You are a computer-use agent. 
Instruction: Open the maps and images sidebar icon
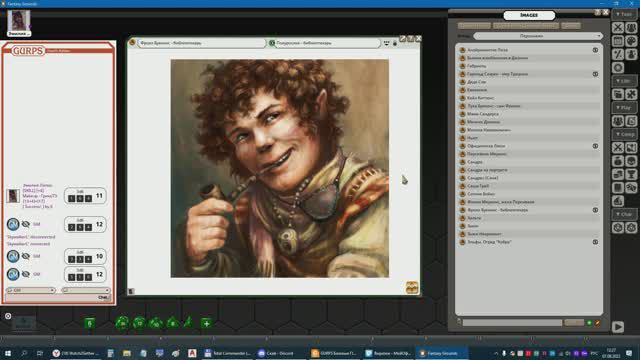pyautogui.click(x=631, y=148)
